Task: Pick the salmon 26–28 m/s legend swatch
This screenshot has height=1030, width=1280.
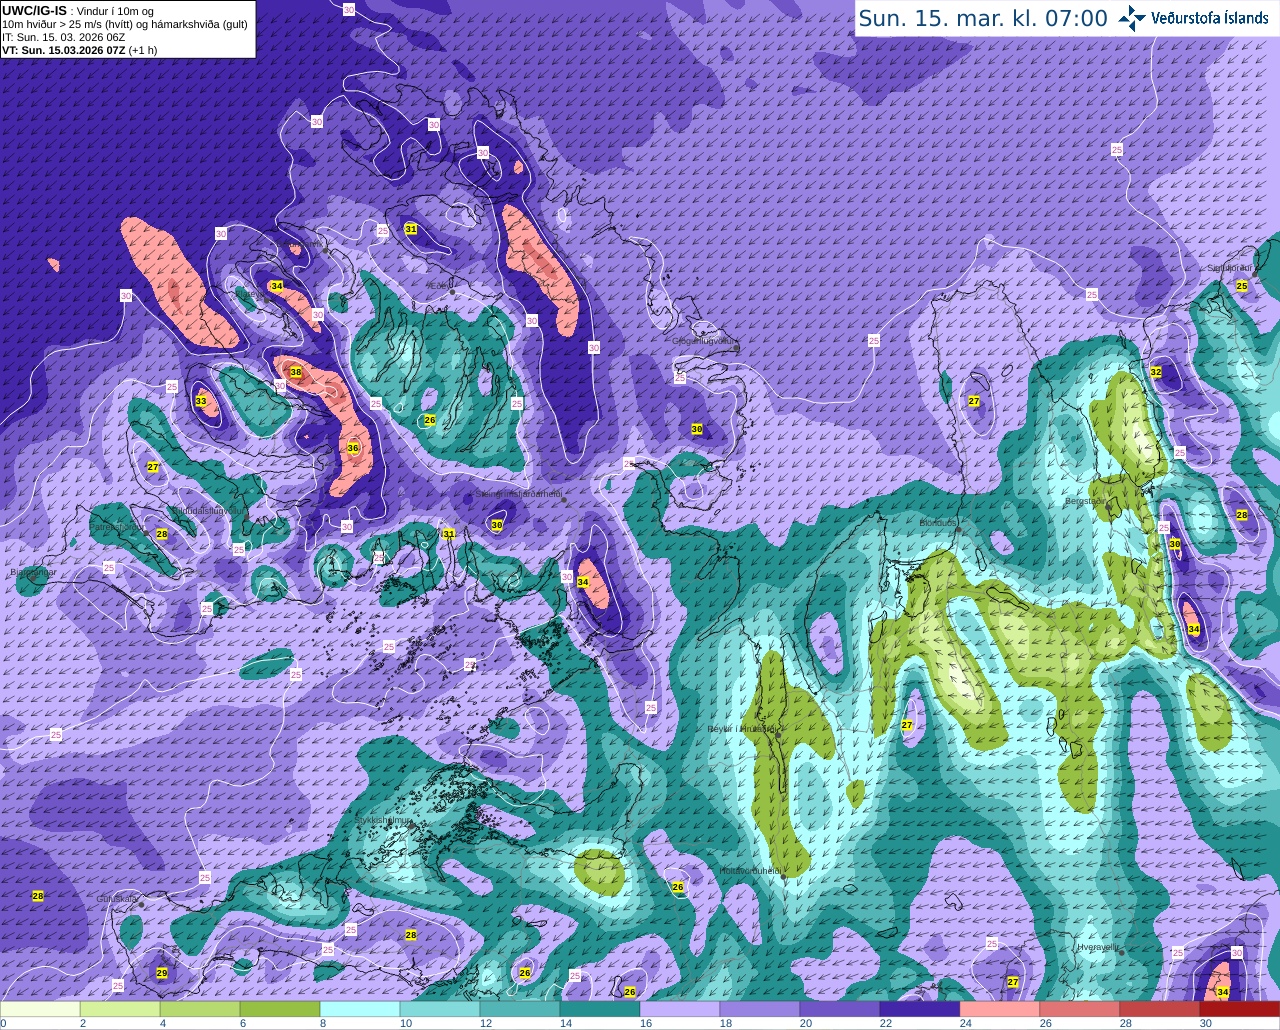Action: pos(1080,1009)
